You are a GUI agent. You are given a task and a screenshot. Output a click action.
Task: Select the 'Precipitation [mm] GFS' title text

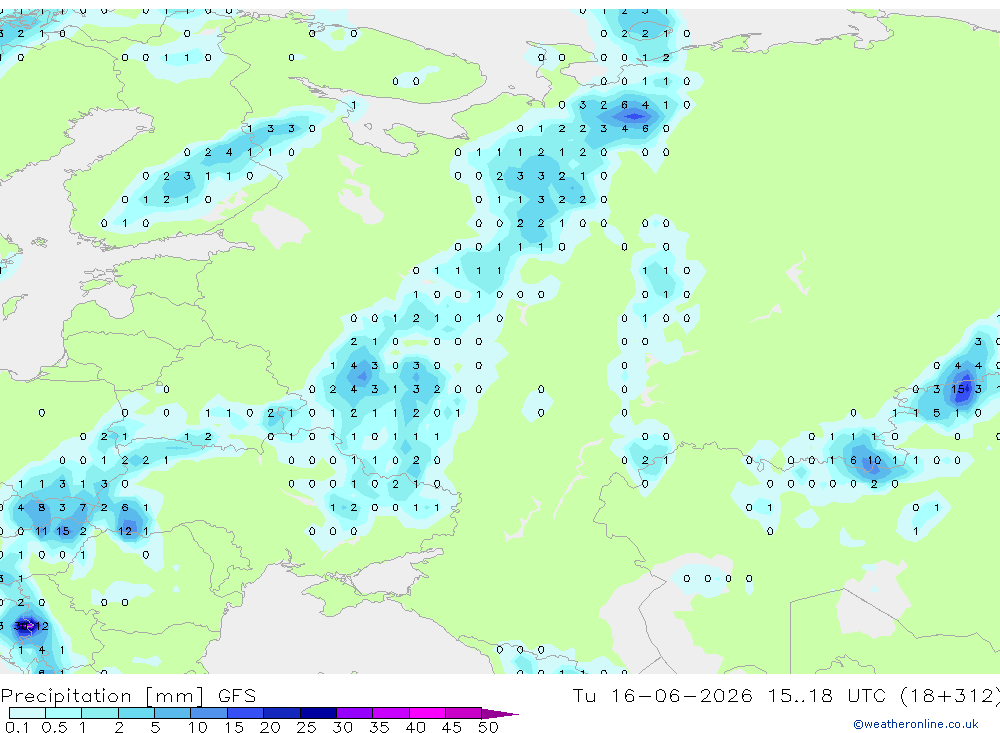(128, 696)
